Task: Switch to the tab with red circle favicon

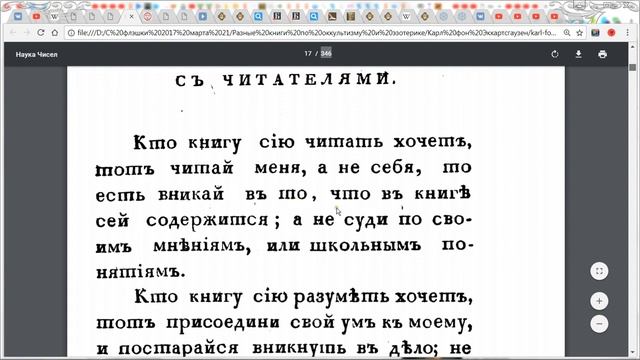Action: click(148, 16)
